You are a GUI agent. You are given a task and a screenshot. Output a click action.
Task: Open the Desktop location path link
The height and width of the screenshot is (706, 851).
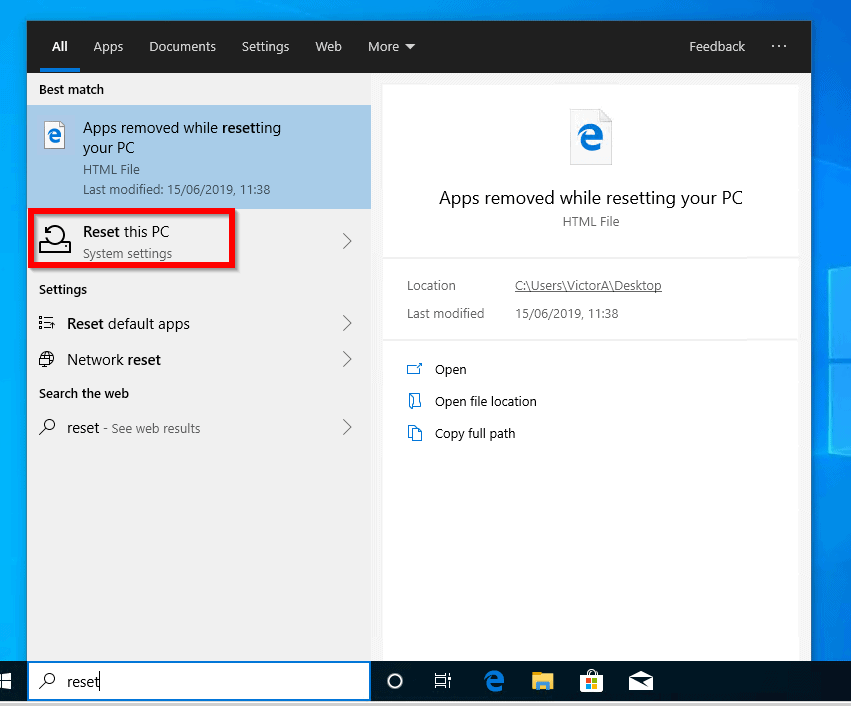point(588,286)
